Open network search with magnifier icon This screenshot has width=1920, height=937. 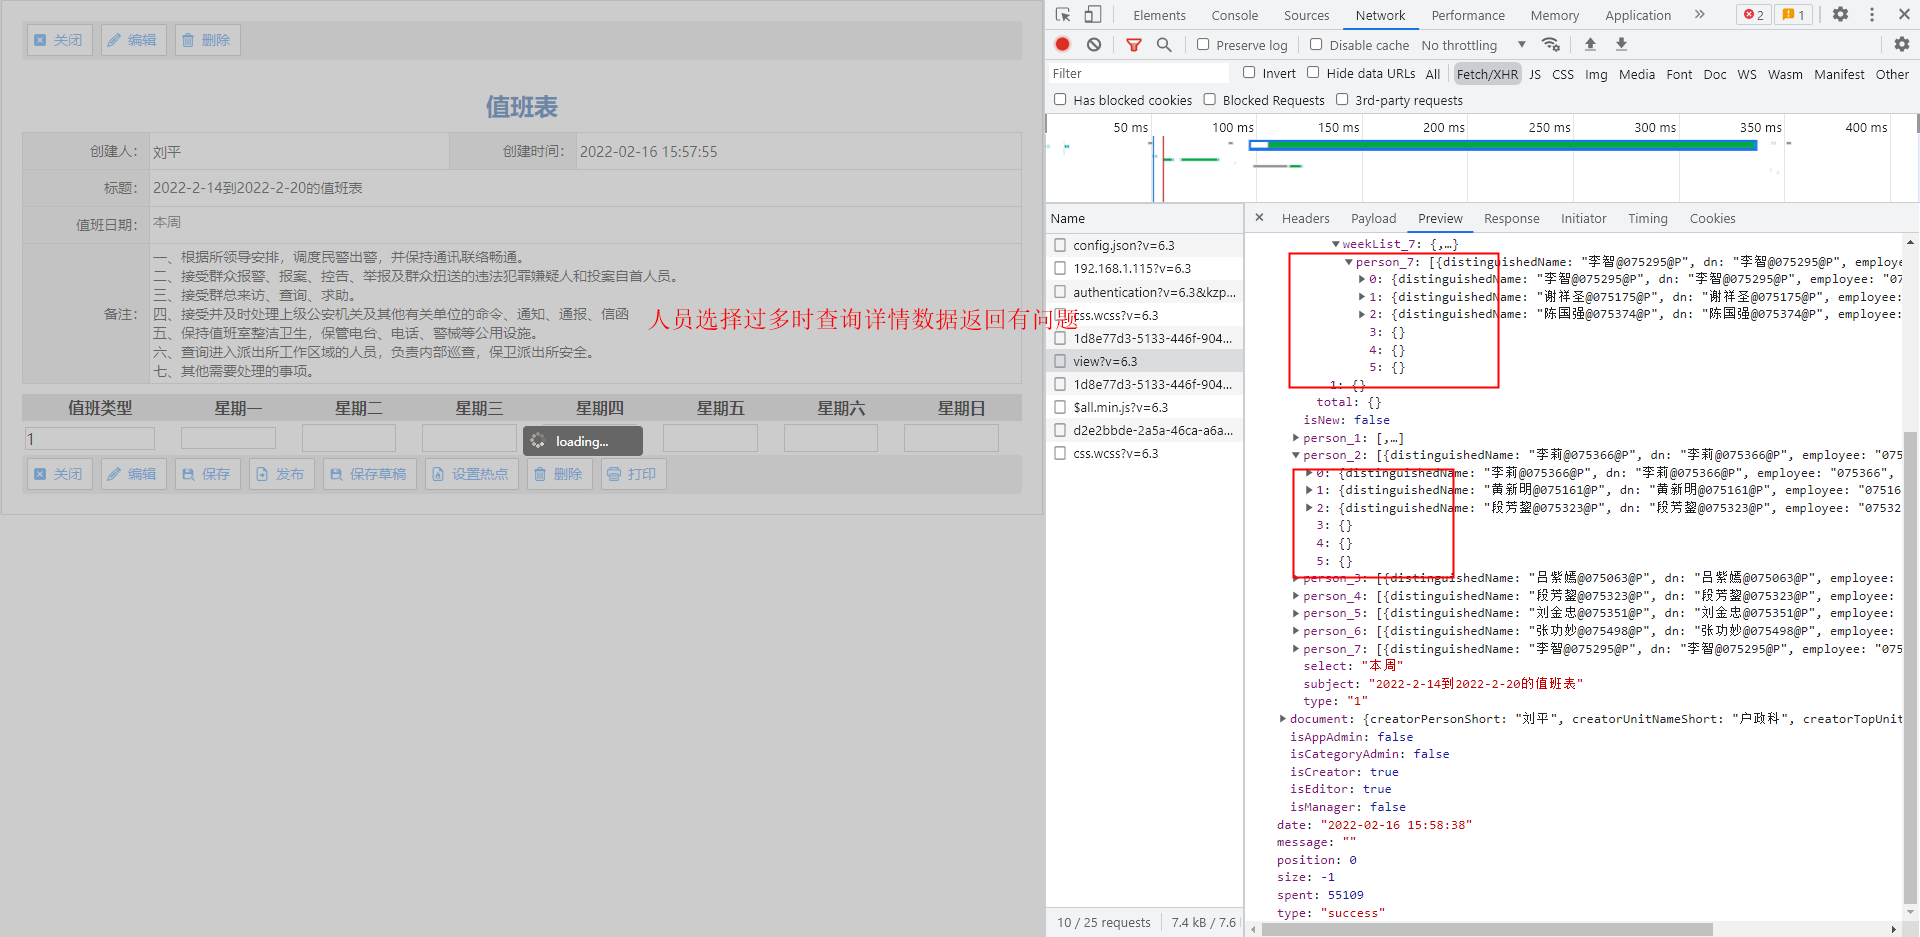[1164, 45]
